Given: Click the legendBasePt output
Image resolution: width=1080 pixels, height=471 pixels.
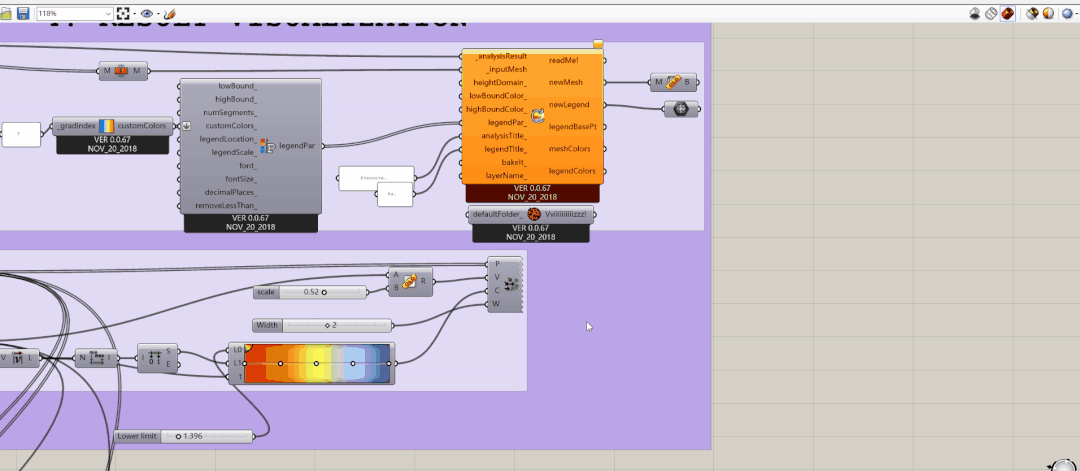Looking at the screenshot, I should tap(572, 127).
